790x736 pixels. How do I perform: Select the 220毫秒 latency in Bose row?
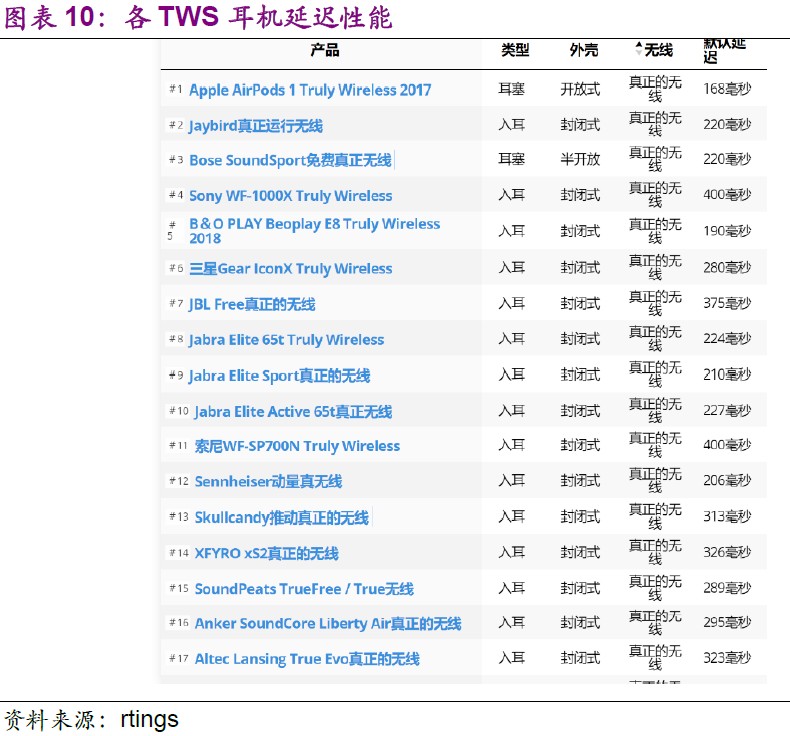click(x=727, y=159)
